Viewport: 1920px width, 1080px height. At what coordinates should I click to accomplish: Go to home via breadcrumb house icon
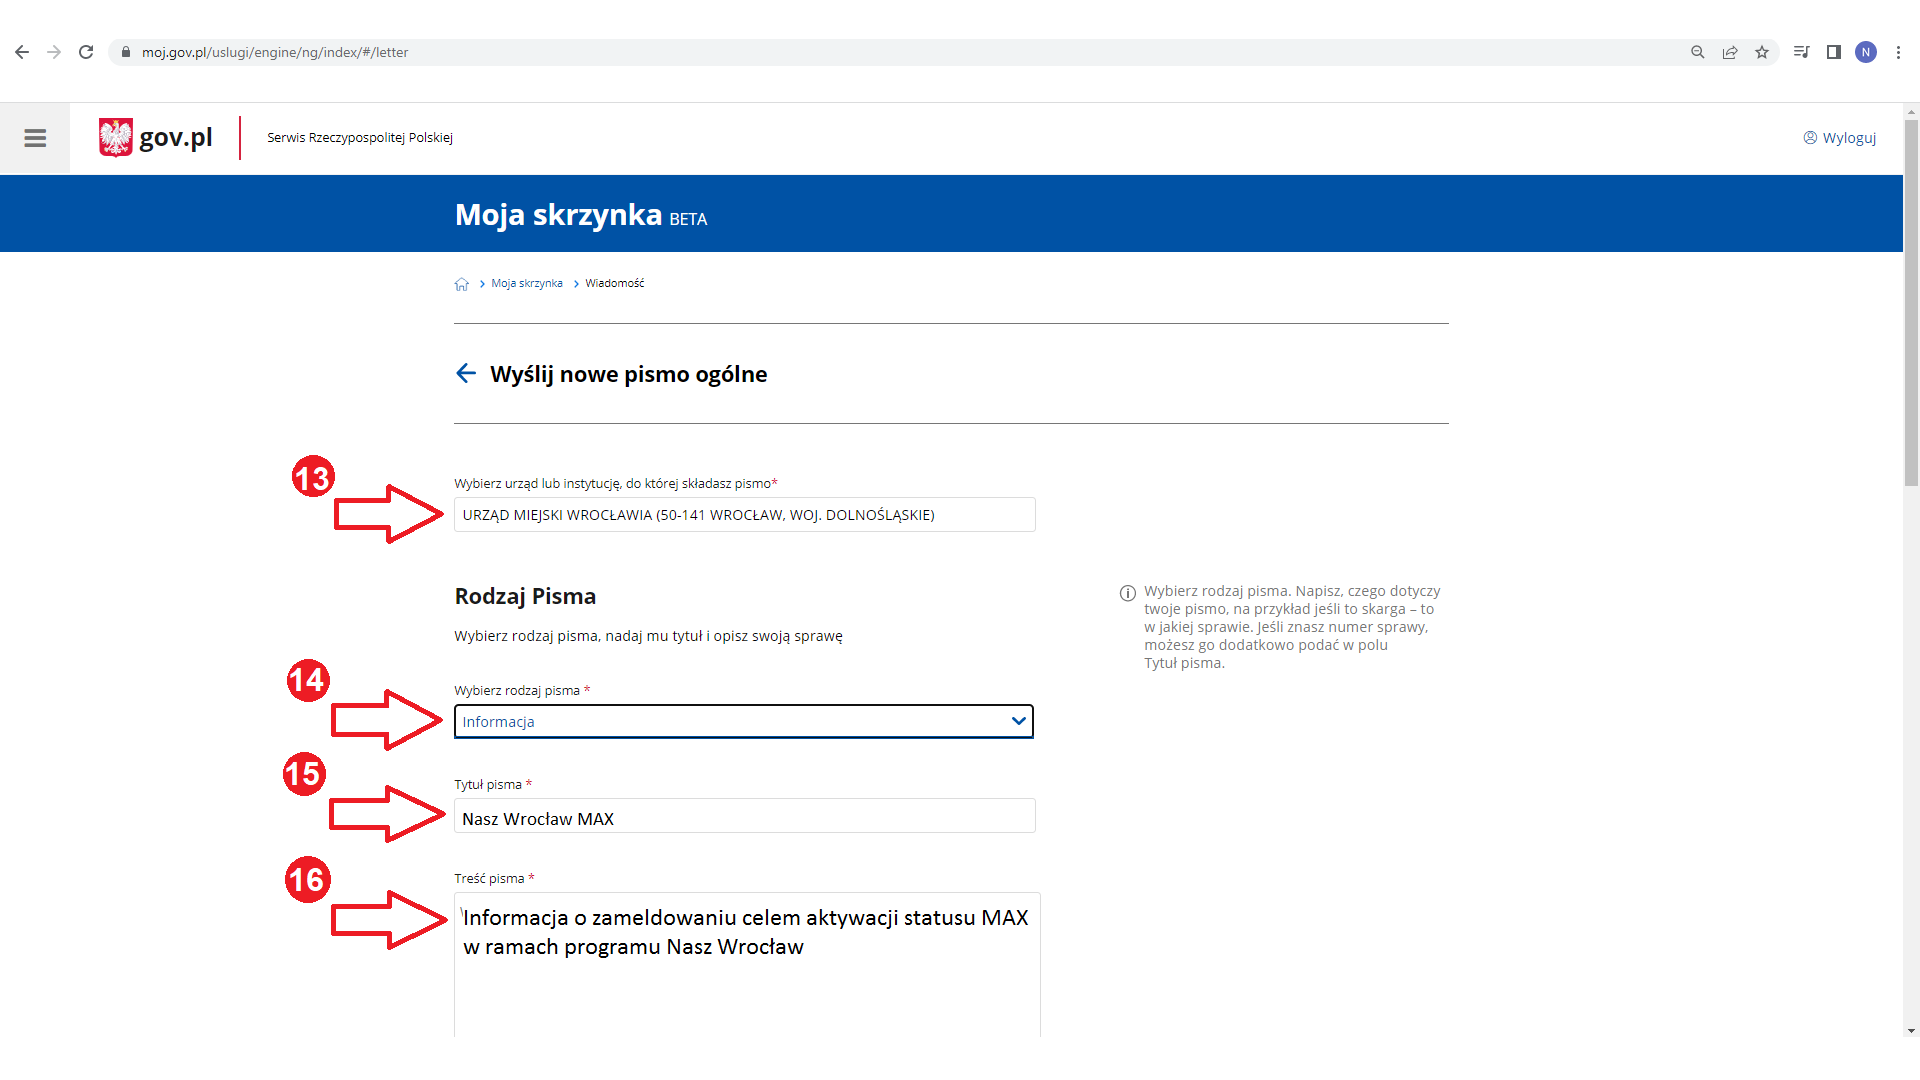click(x=462, y=284)
